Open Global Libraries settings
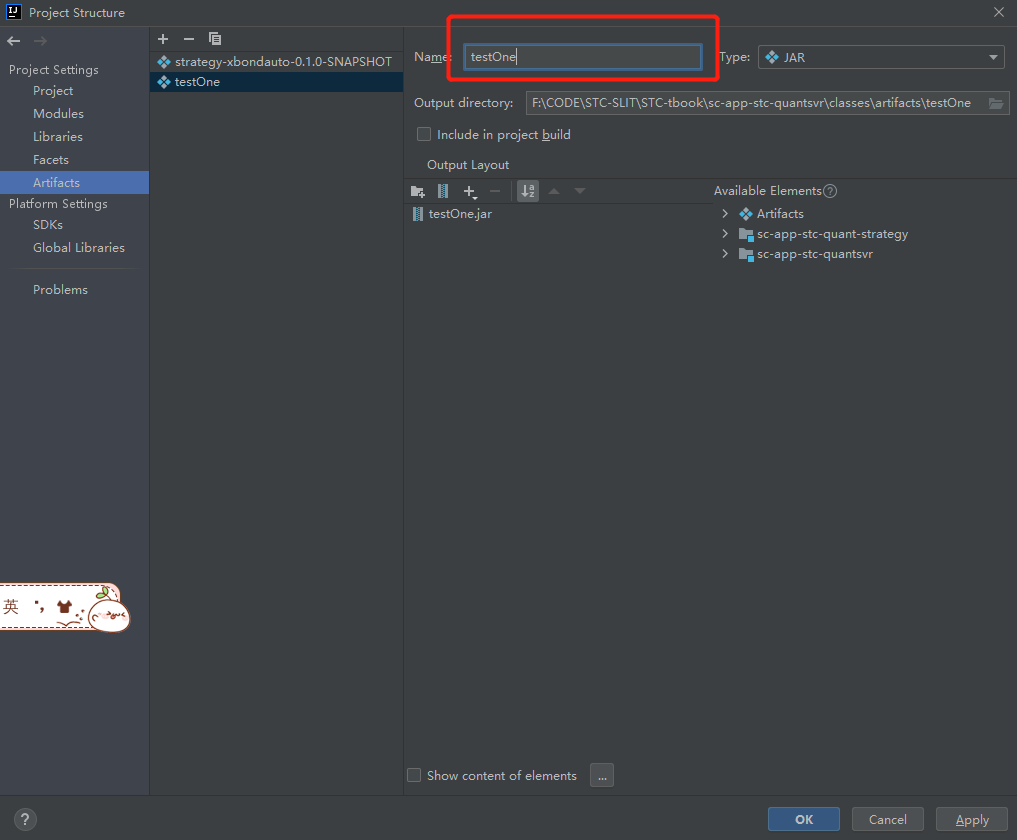This screenshot has width=1017, height=840. pyautogui.click(x=78, y=248)
